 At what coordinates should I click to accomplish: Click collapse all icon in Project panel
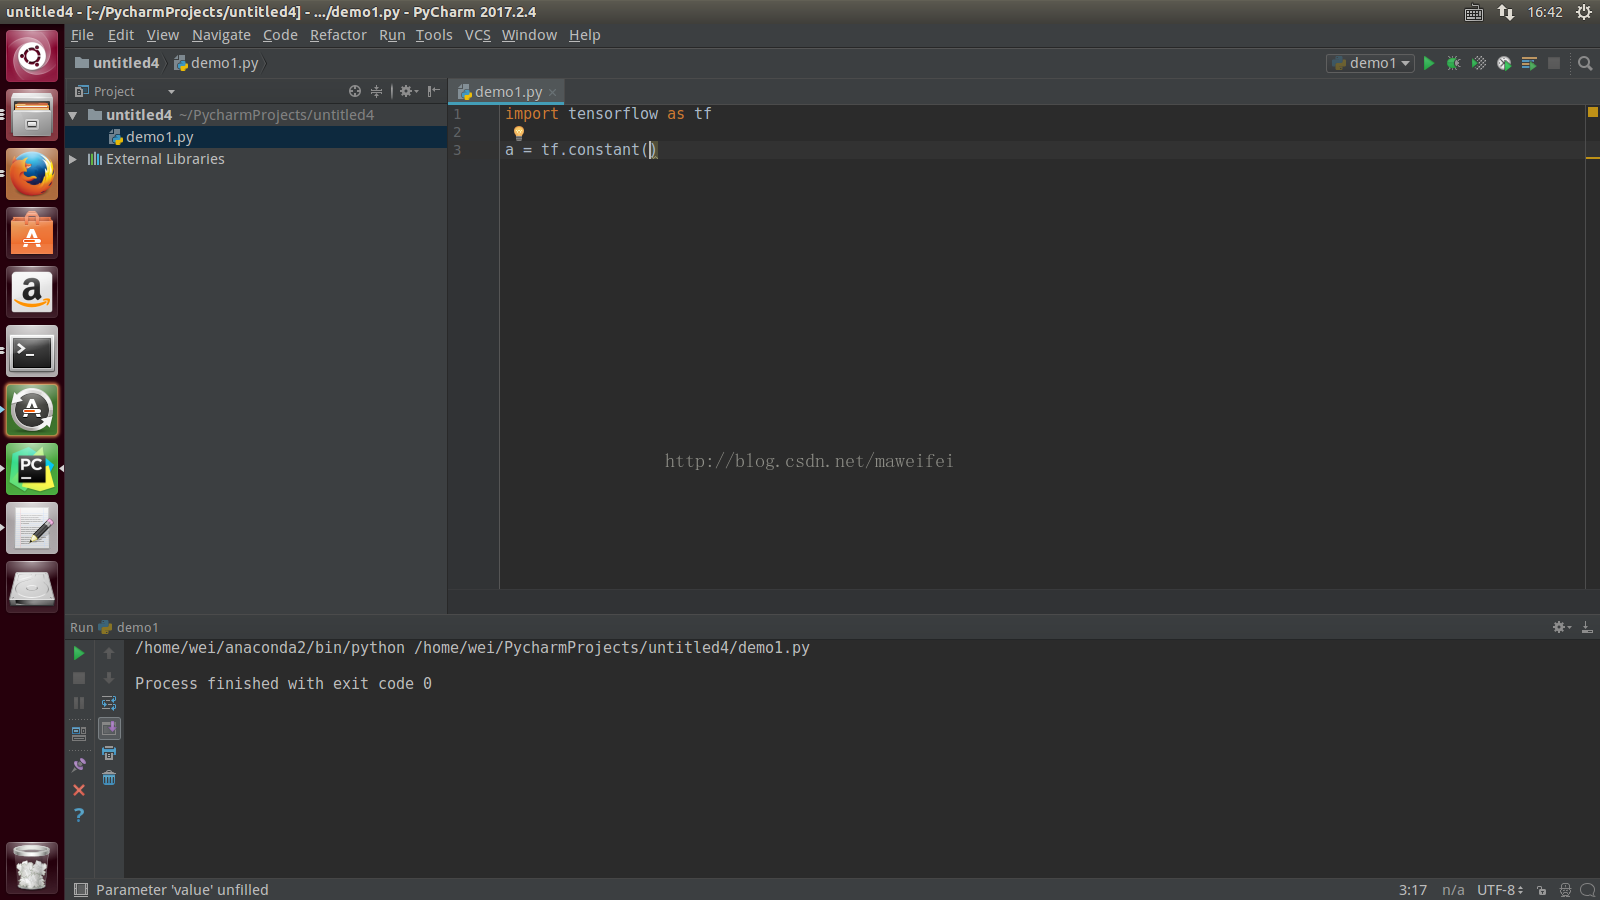(x=377, y=91)
